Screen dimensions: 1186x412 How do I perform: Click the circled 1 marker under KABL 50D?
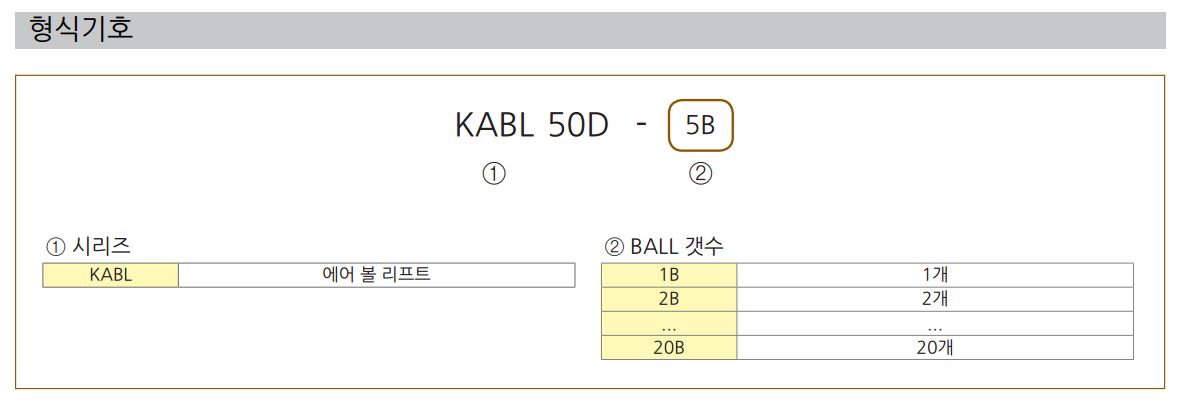(x=494, y=175)
